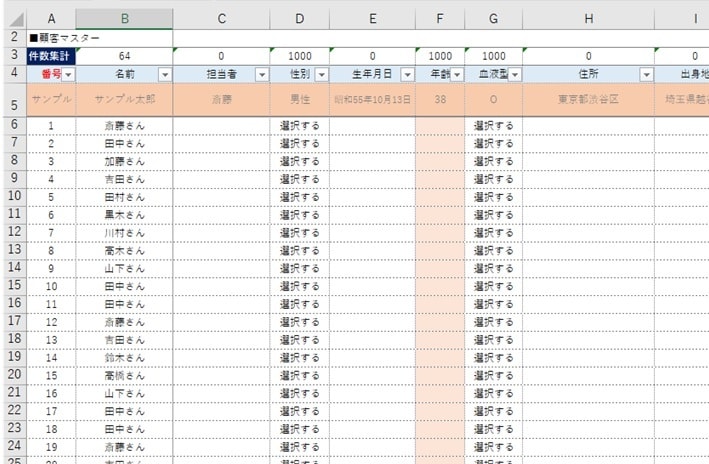Select column F header

[440, 19]
